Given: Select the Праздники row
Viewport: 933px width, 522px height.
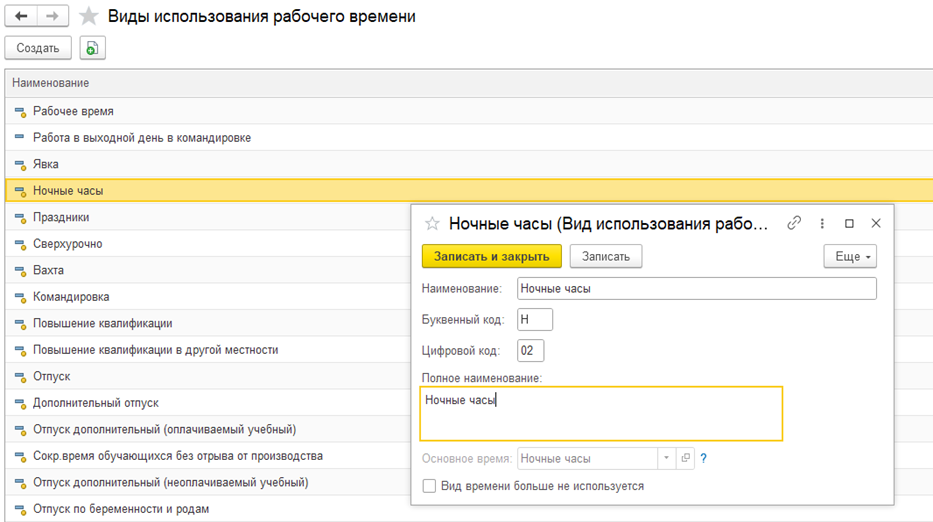Looking at the screenshot, I should 208,217.
